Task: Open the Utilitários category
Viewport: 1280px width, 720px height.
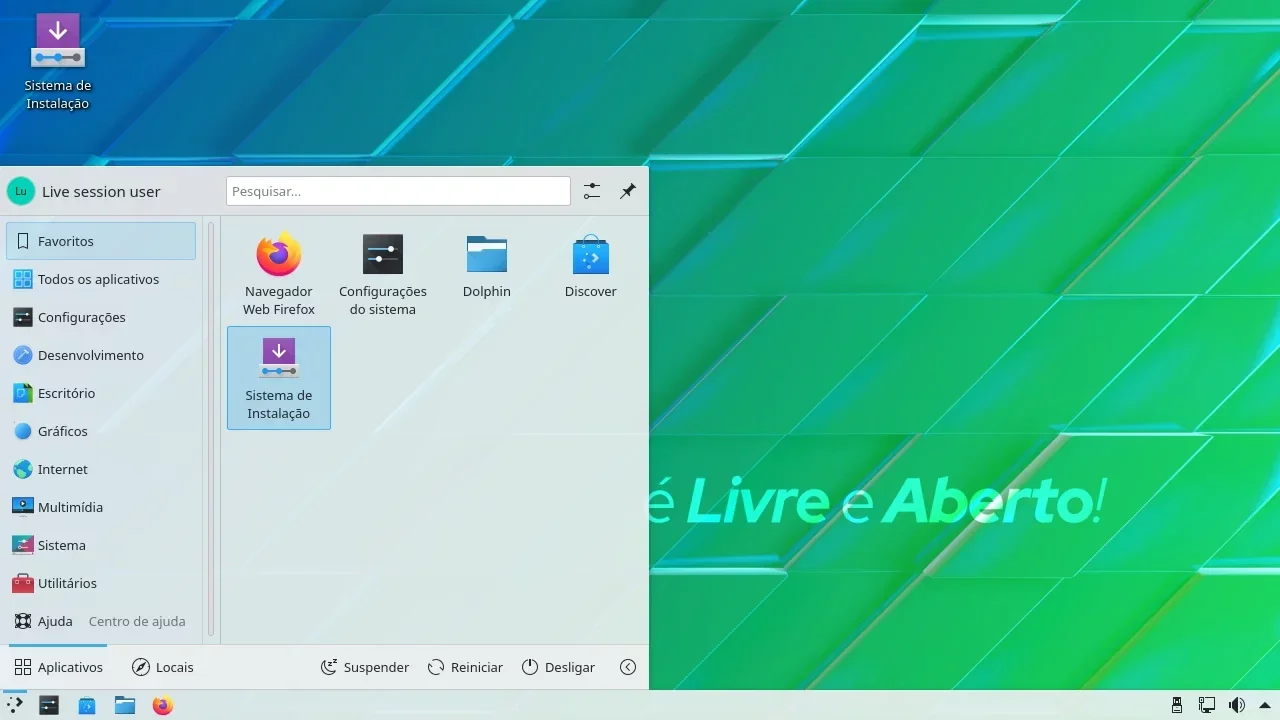Action: pyautogui.click(x=101, y=583)
